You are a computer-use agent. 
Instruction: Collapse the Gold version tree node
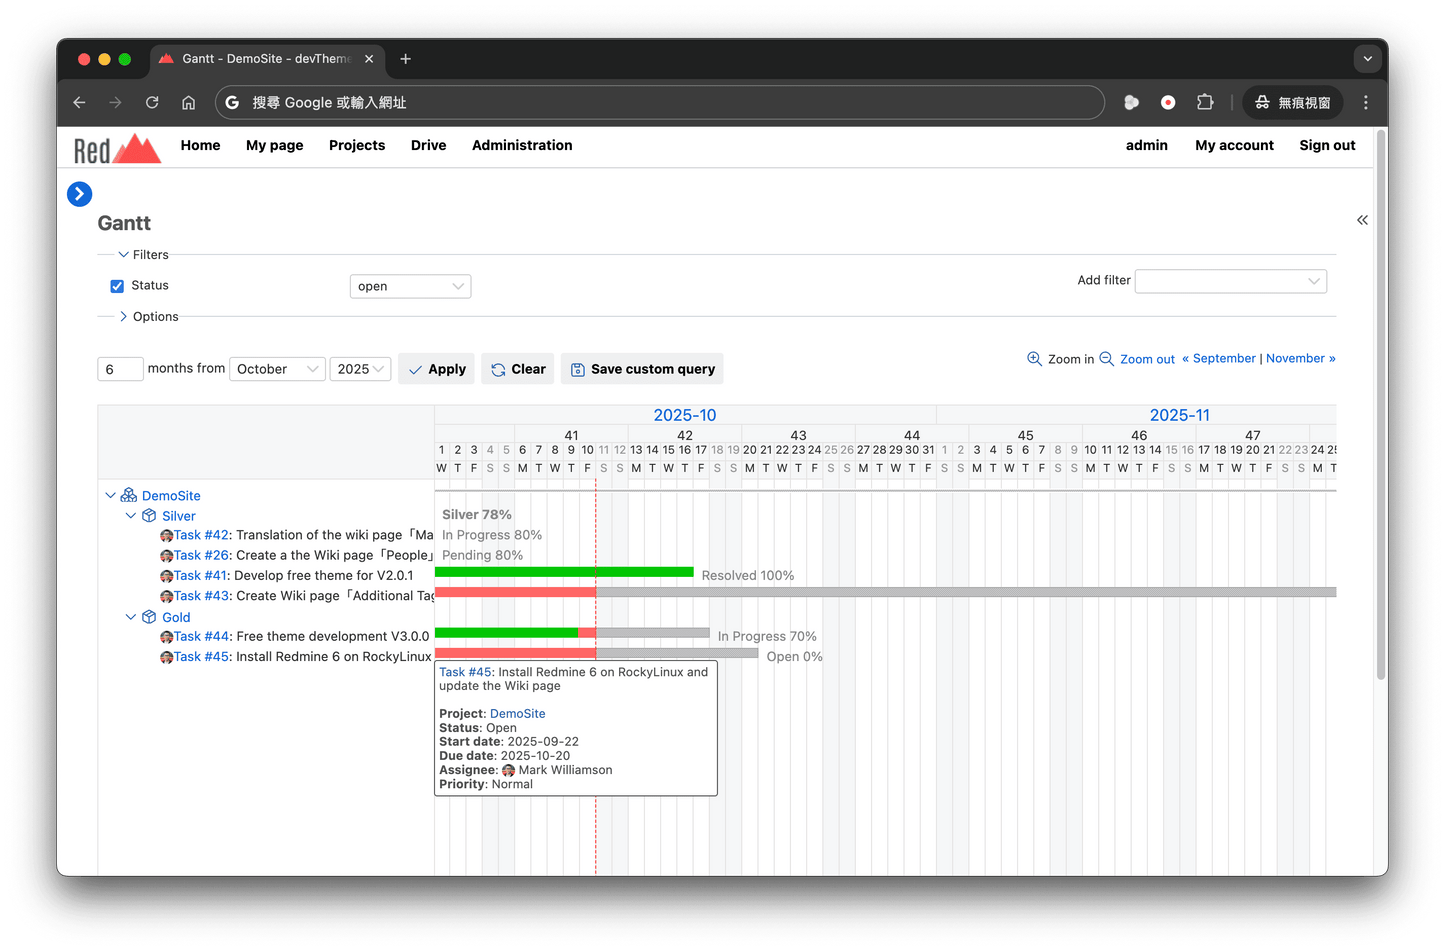tap(131, 617)
